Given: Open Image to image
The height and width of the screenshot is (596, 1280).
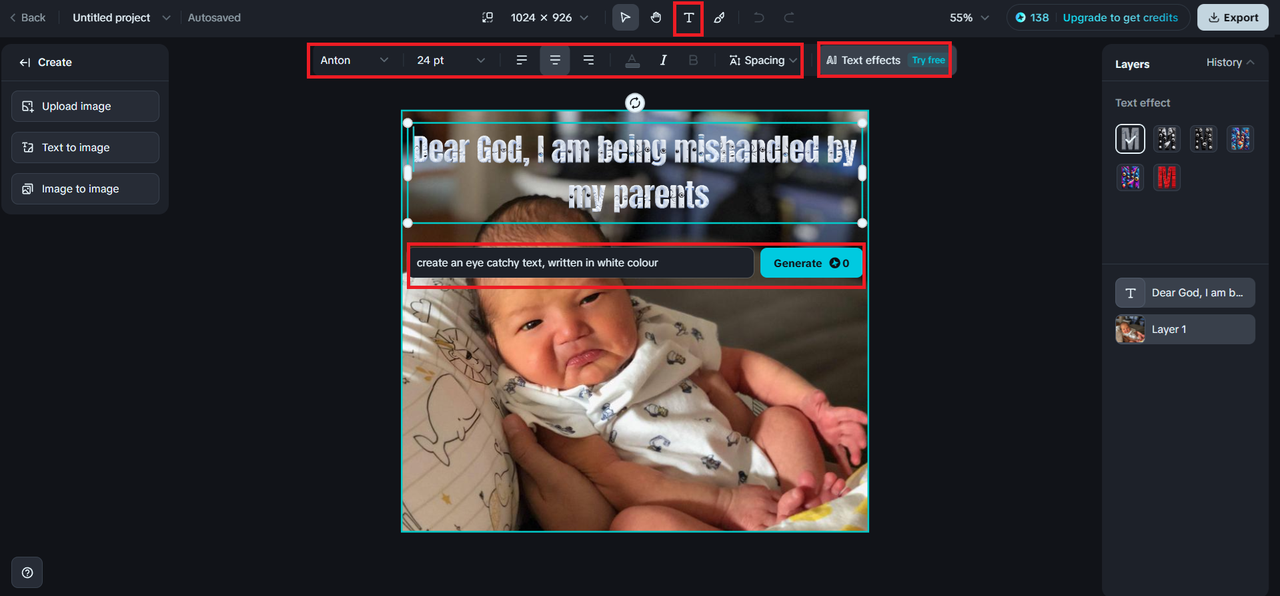Looking at the screenshot, I should pyautogui.click(x=85, y=188).
